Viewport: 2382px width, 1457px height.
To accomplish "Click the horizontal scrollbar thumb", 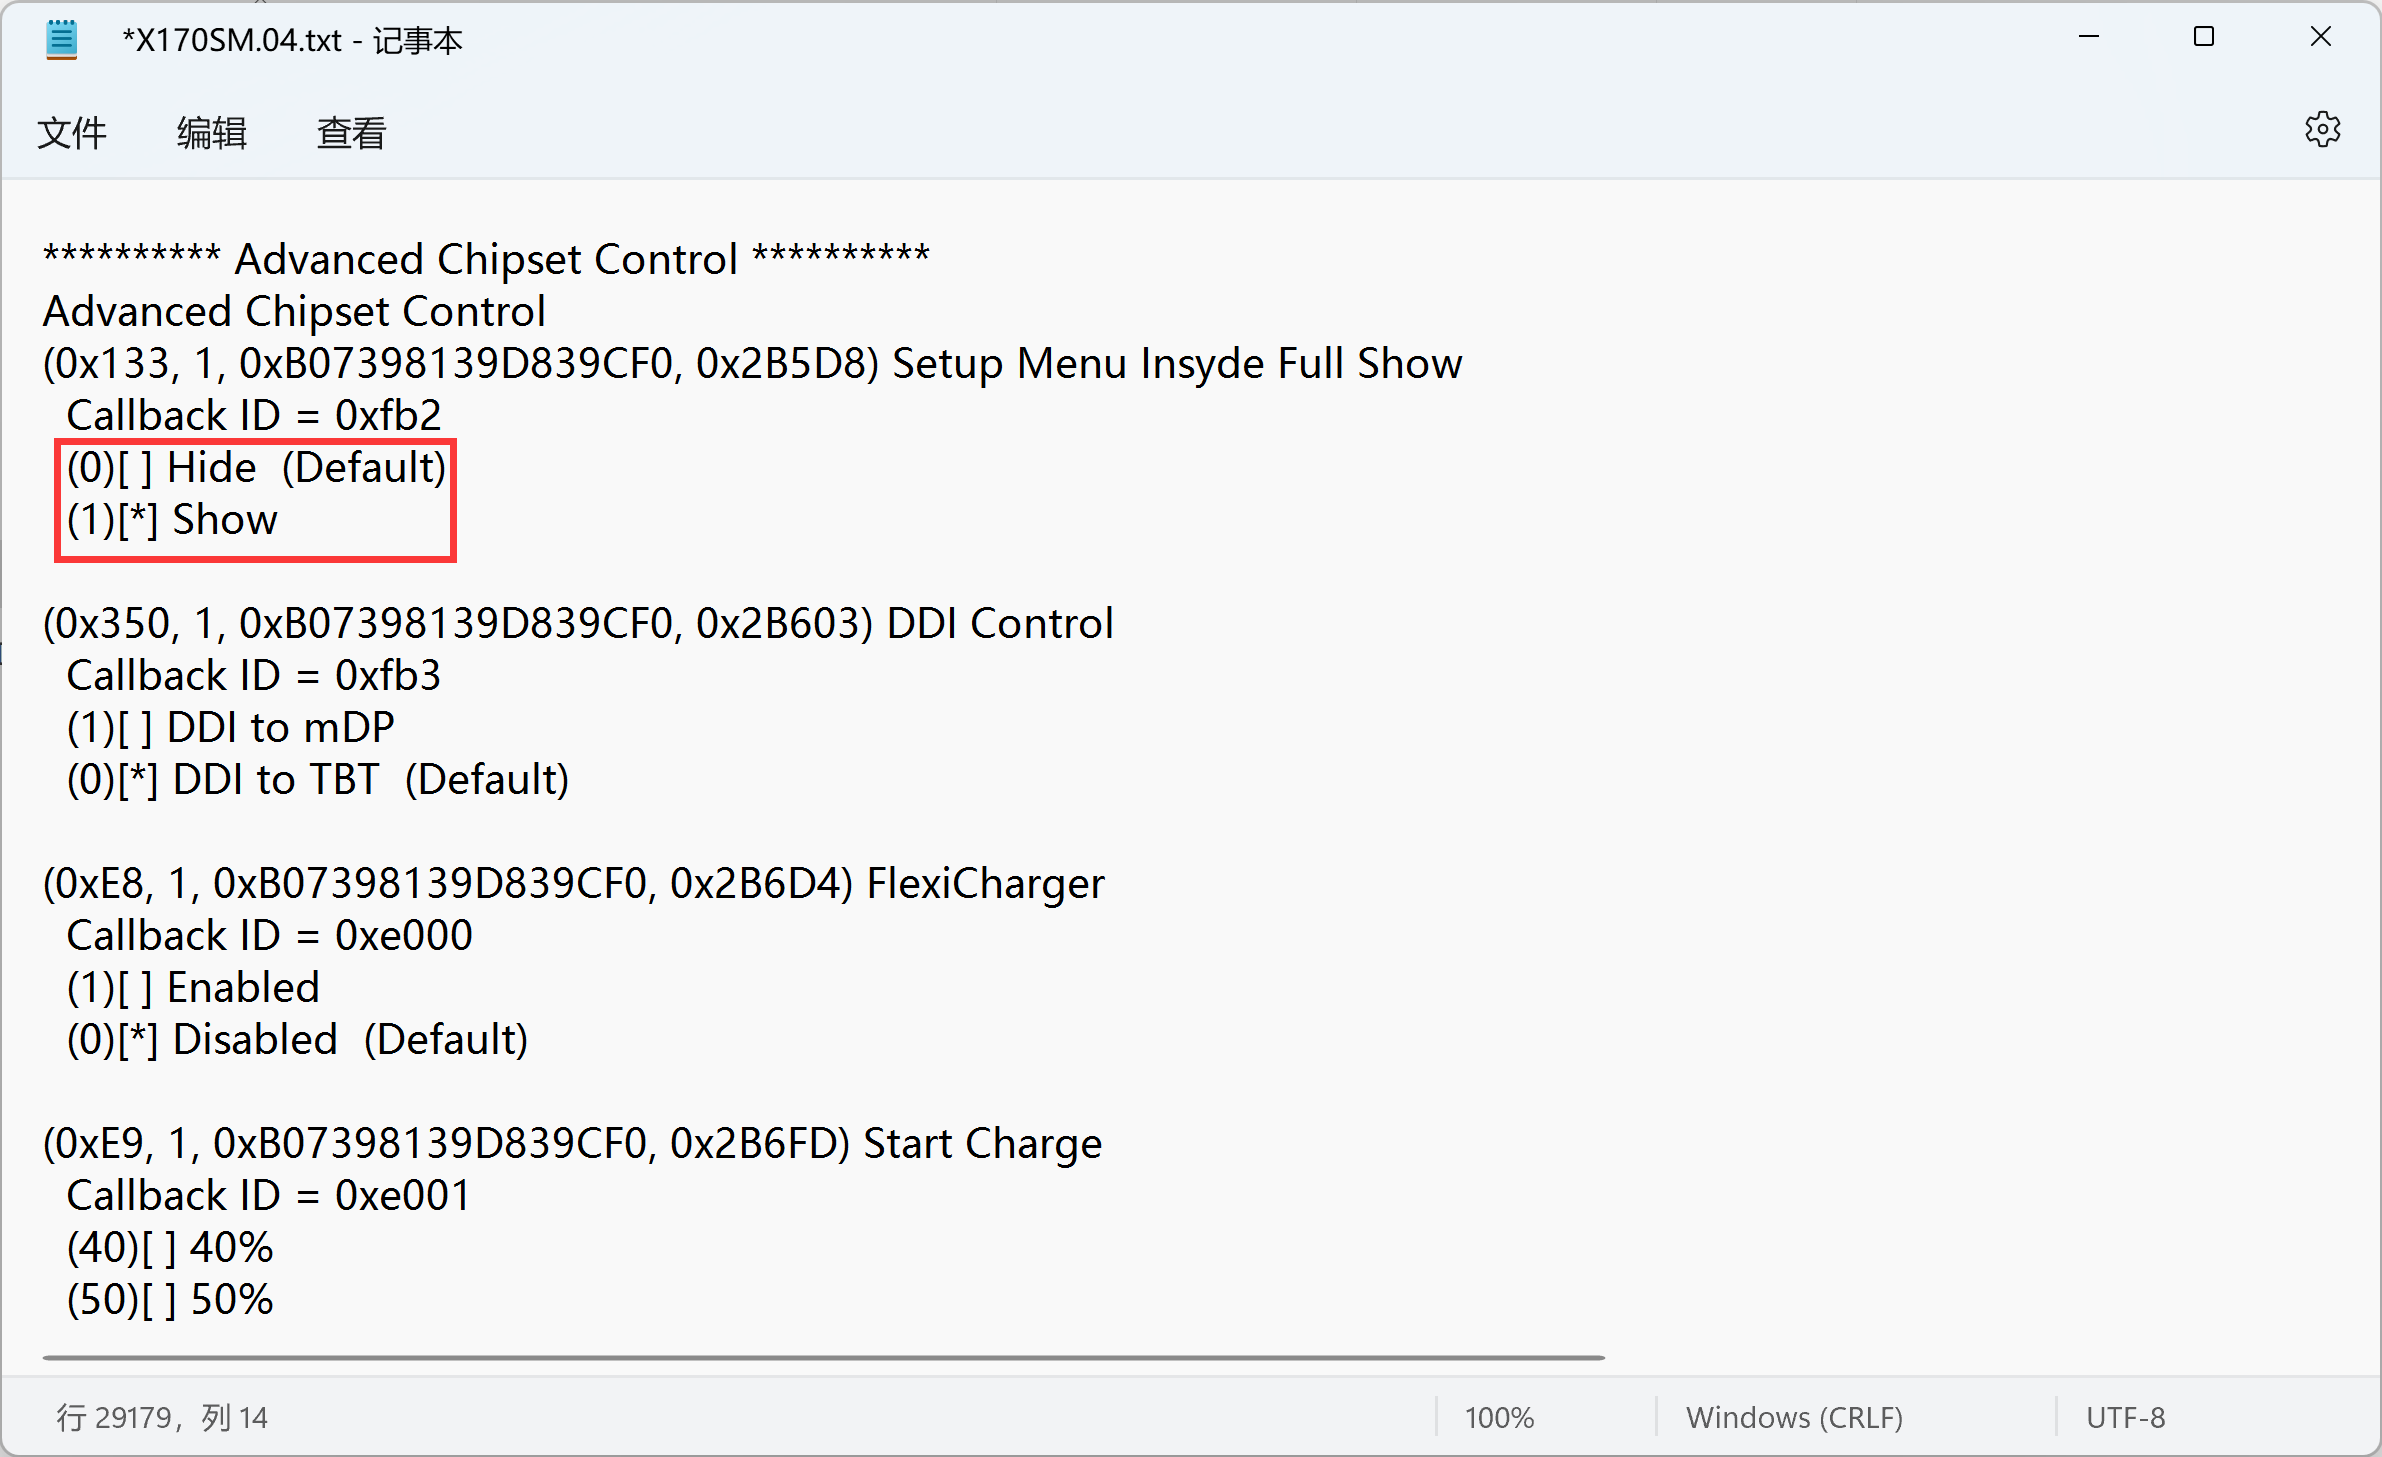I will coord(824,1358).
